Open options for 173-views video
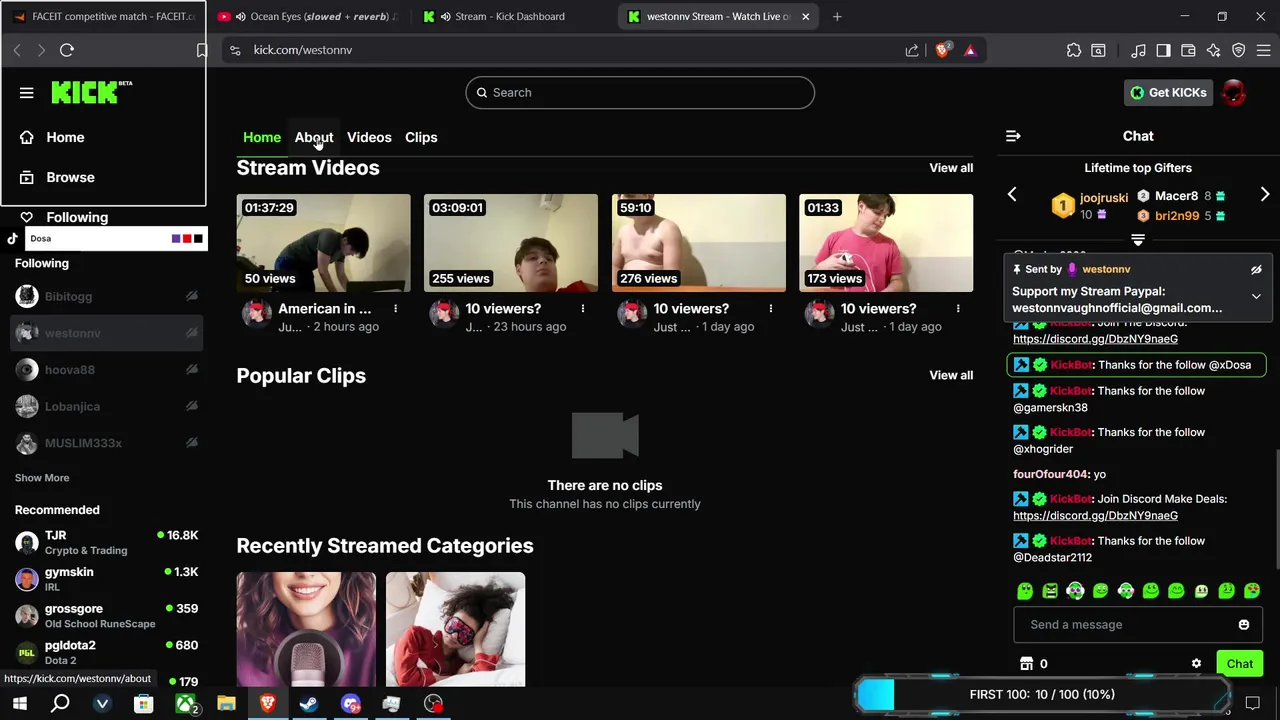This screenshot has height=720, width=1280. pos(958,309)
